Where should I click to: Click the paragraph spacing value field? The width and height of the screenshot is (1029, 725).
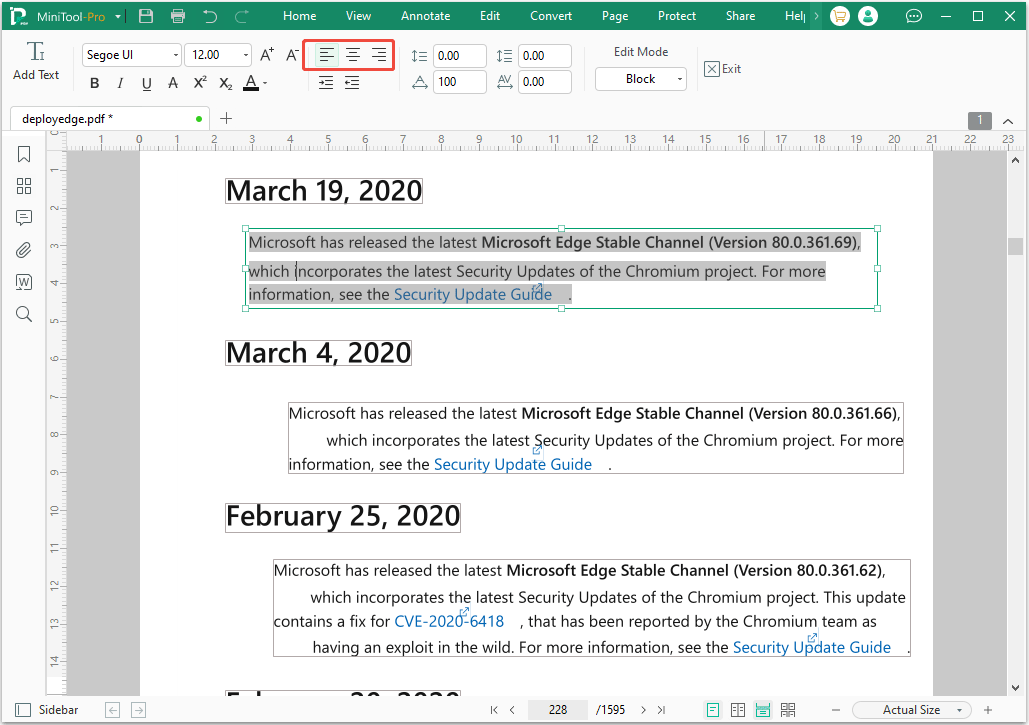pos(545,56)
